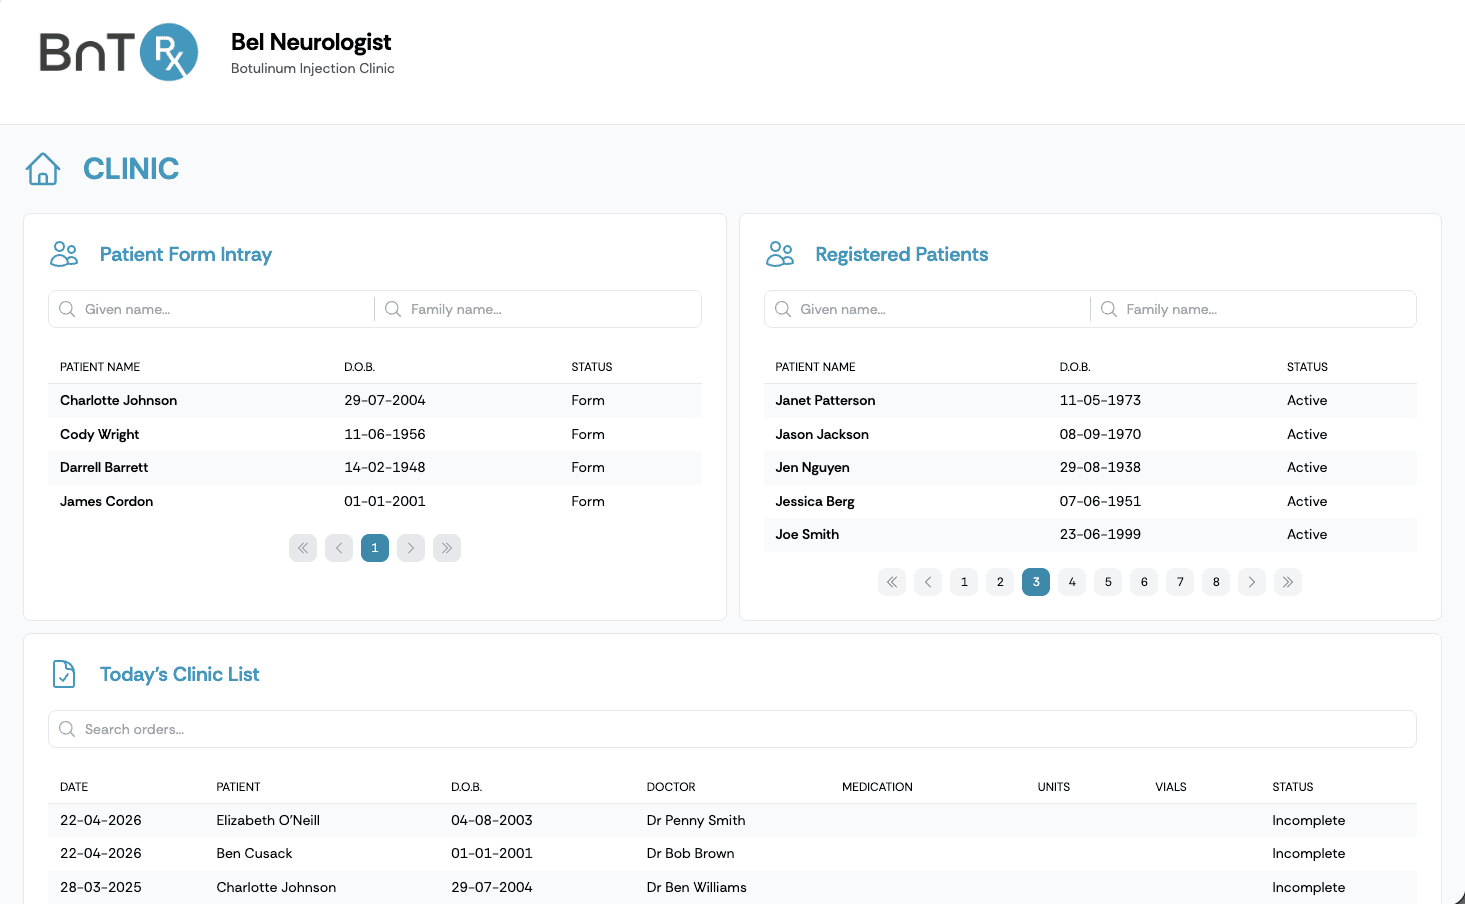The width and height of the screenshot is (1465, 904).
Task: Click Form status for Cody Wright
Action: 588,434
